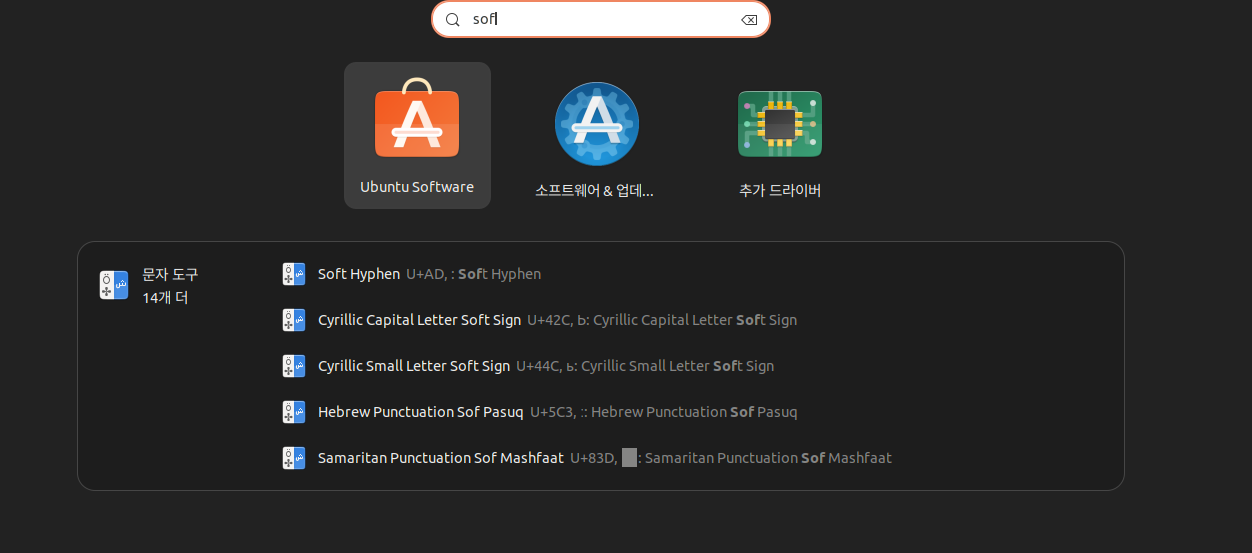1252x553 pixels.
Task: Click the character icon beside Soft Hyphen
Action: (293, 274)
